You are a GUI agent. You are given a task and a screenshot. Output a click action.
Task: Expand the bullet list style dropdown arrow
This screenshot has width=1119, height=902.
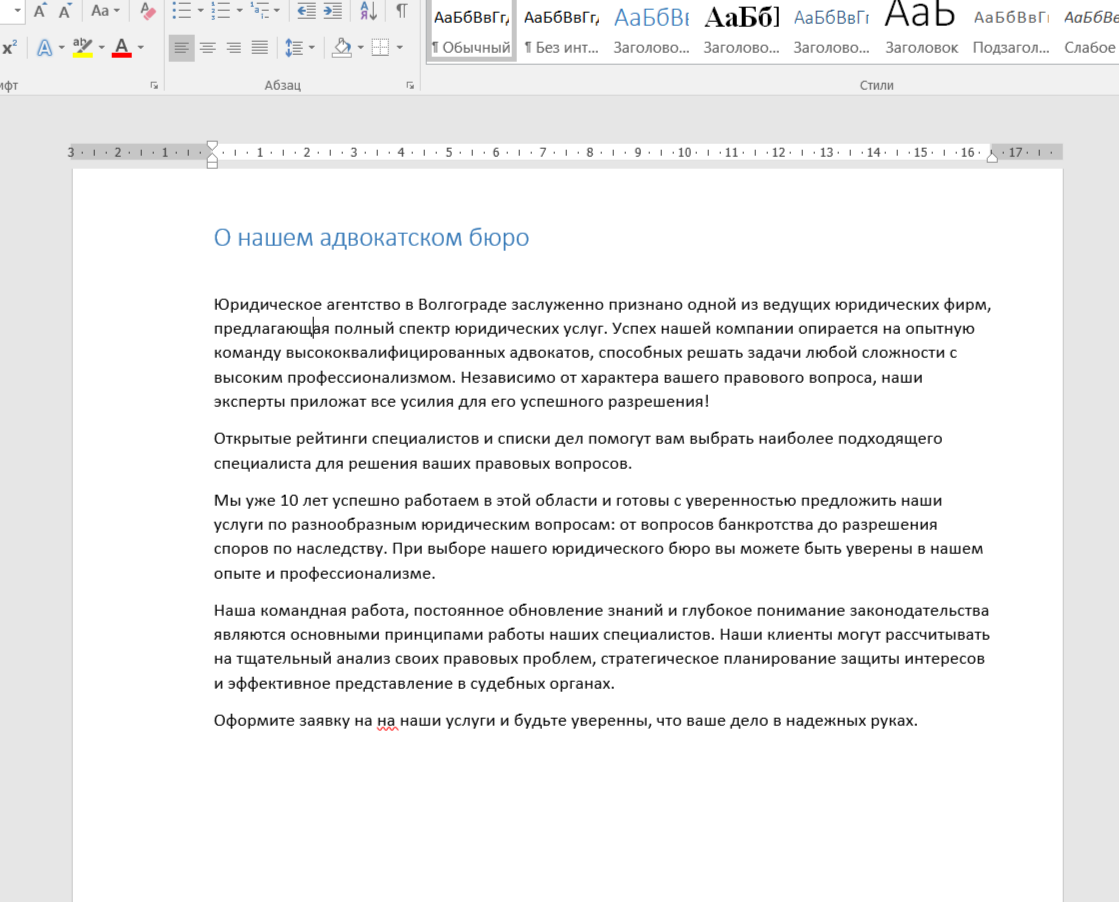(201, 10)
